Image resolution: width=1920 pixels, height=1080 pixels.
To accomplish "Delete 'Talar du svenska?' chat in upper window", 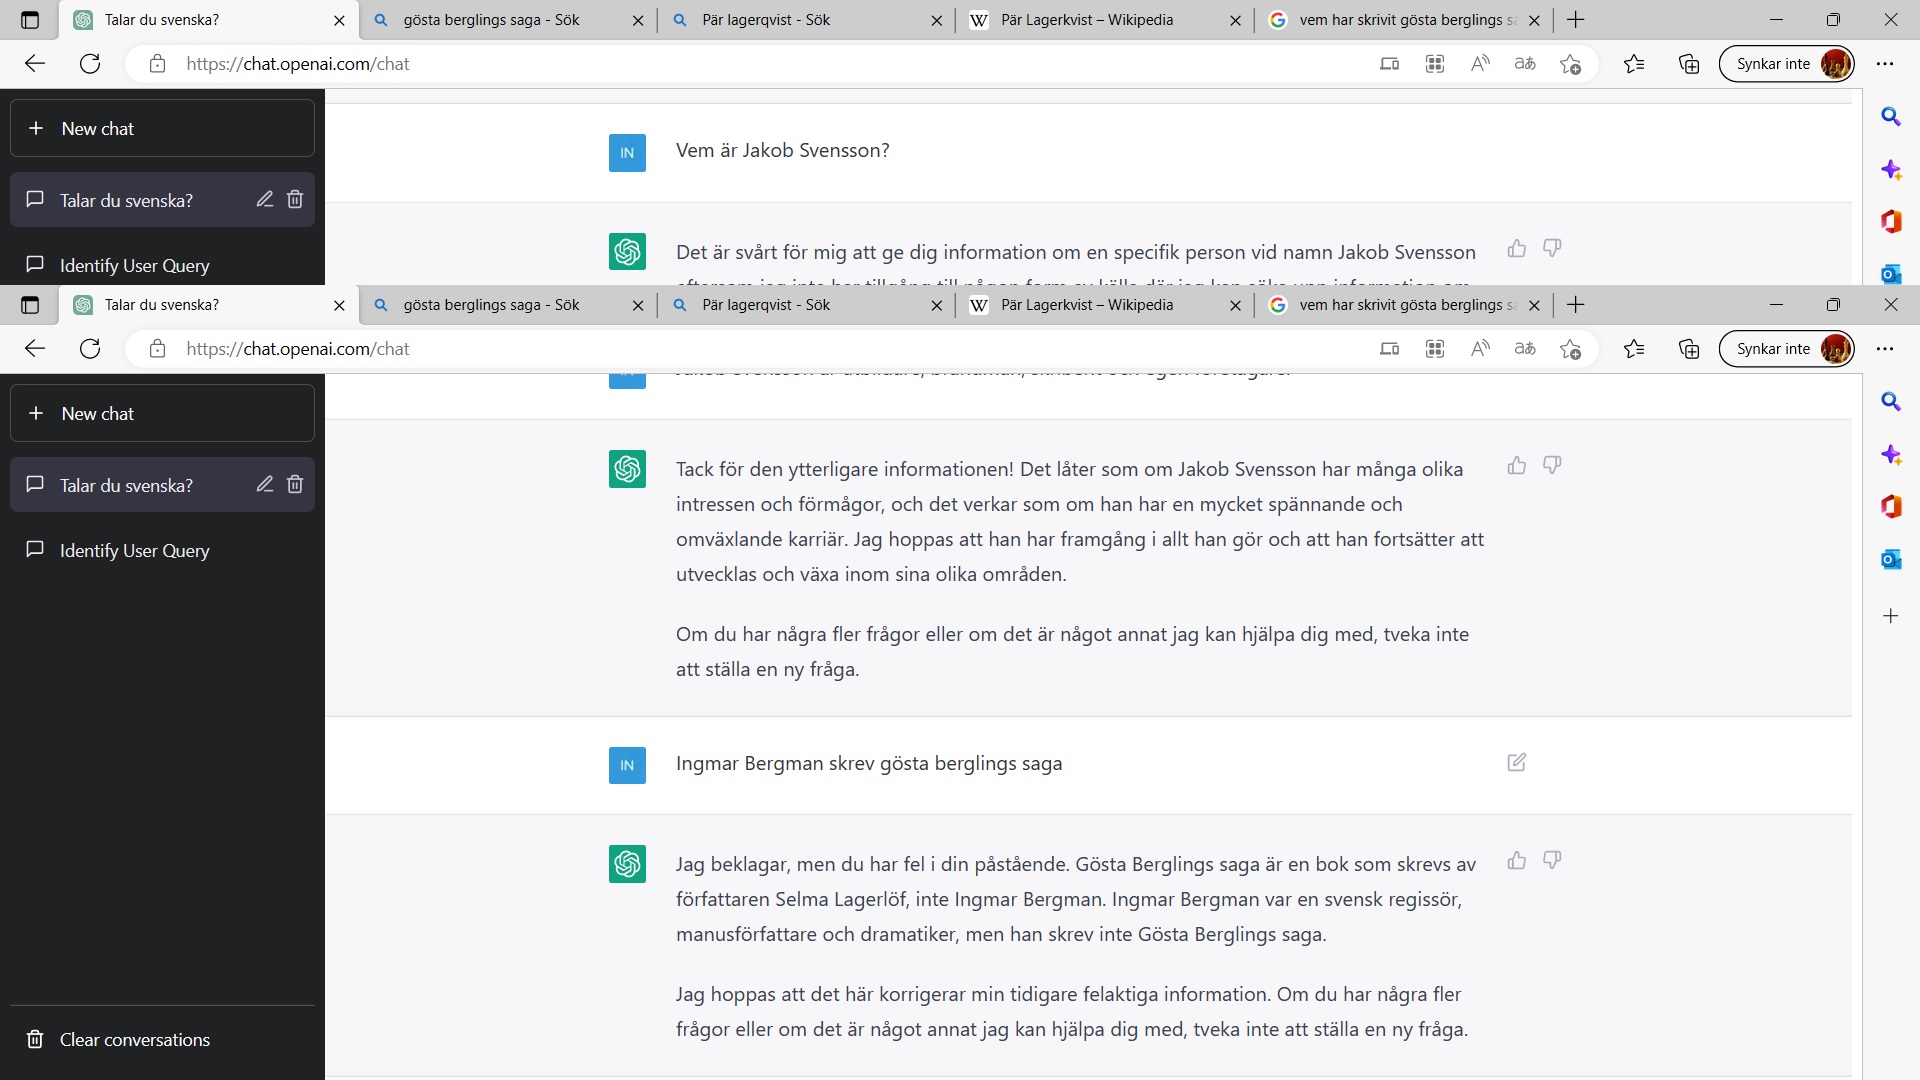I will [295, 199].
